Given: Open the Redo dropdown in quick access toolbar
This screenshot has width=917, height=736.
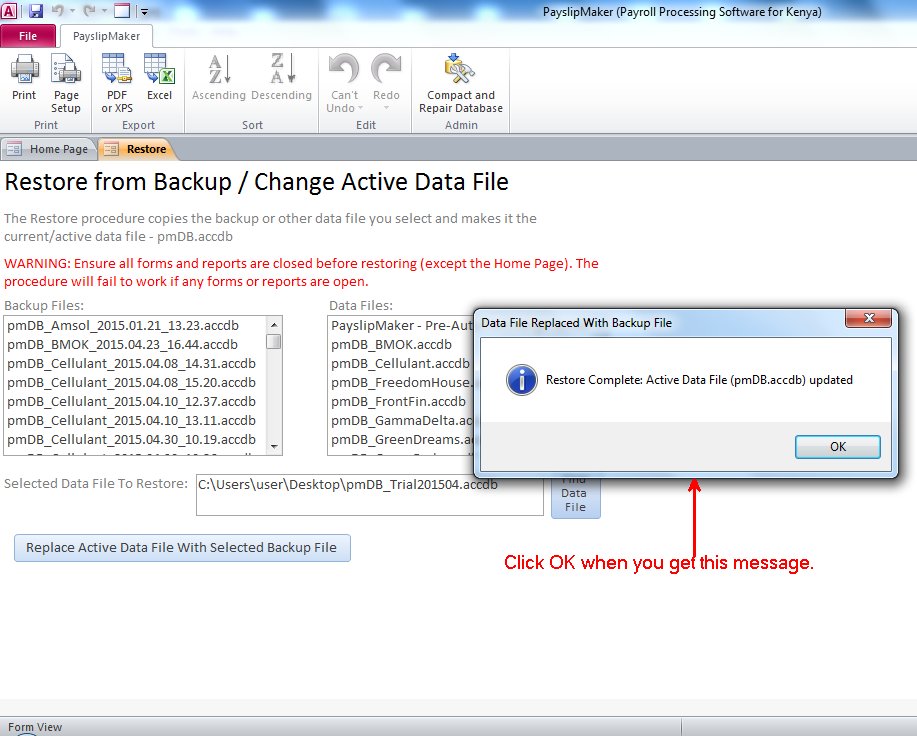Looking at the screenshot, I should tap(104, 11).
